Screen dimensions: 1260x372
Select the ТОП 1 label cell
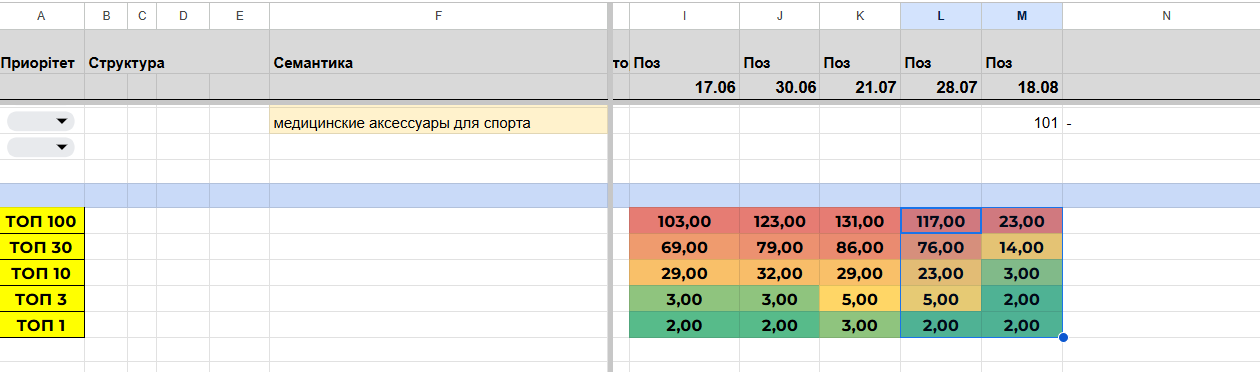[x=42, y=325]
